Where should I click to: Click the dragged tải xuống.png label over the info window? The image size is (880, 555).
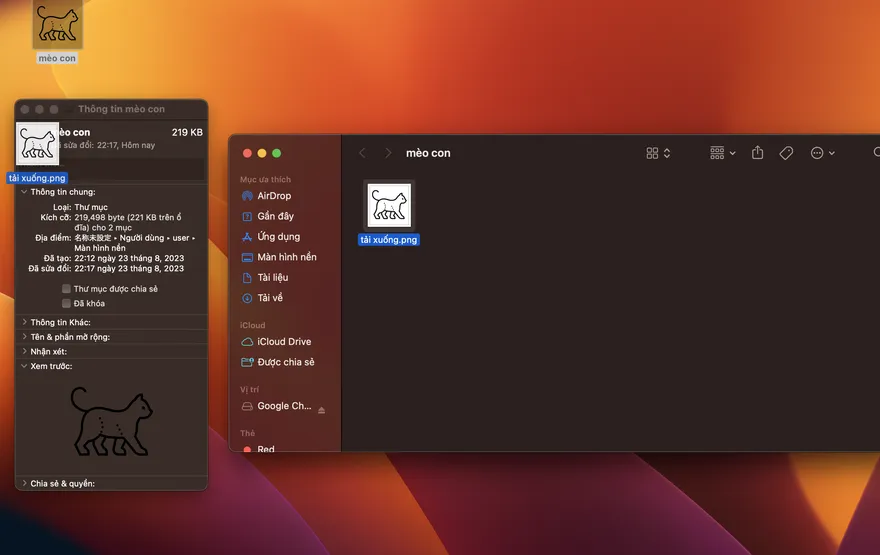coord(37,178)
